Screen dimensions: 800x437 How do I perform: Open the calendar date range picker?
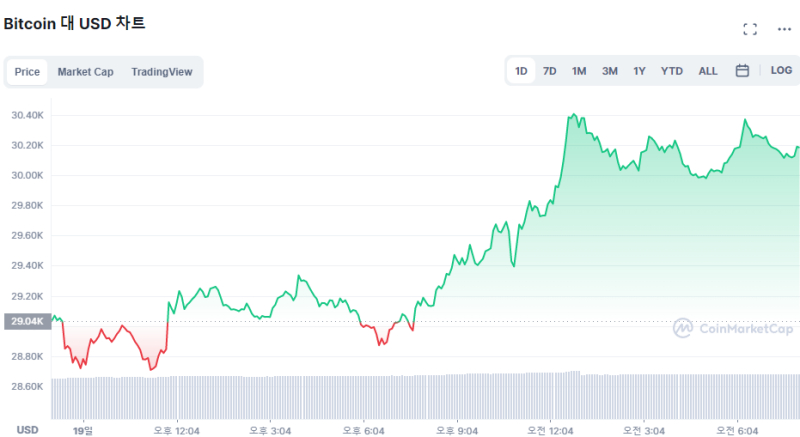[742, 71]
